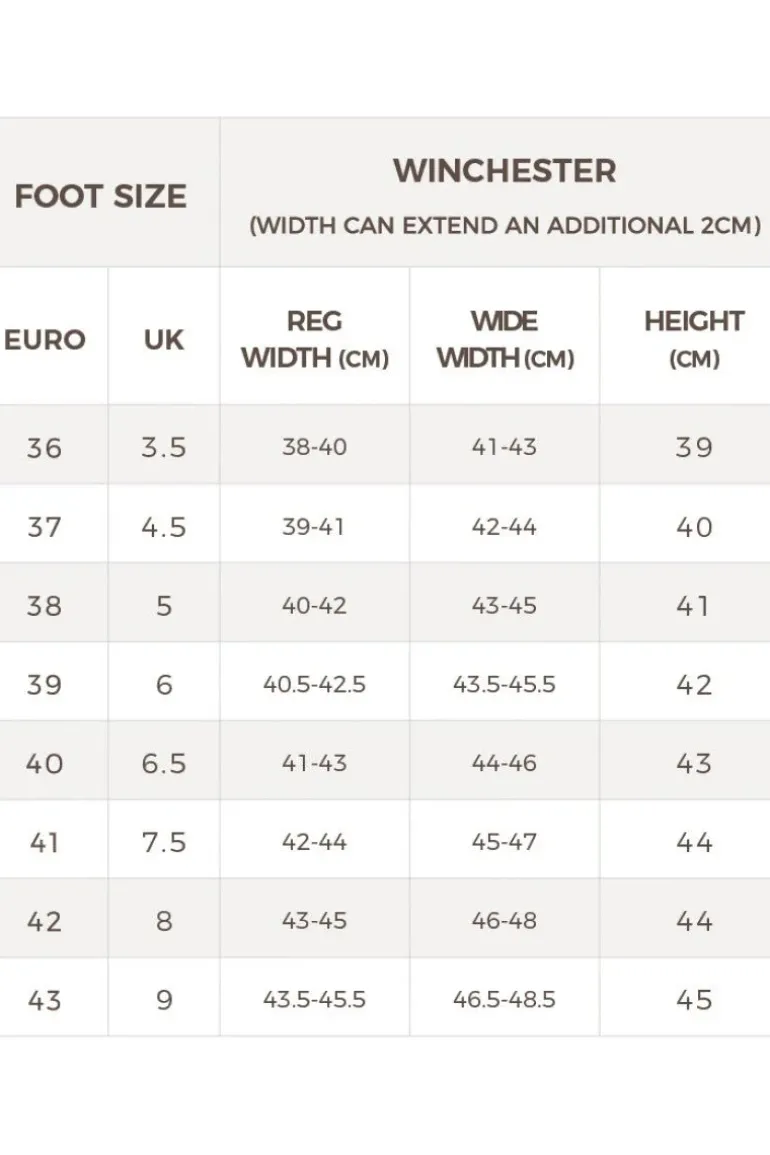Select the 43.5-45.5 wide width cell
770x1155 pixels.
(x=504, y=684)
